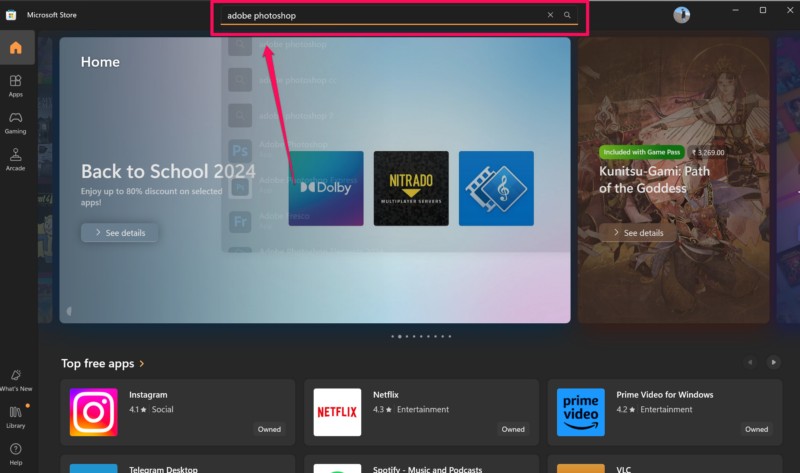Go to Gaming section in sidebar
This screenshot has height=473, width=800.
pos(16,122)
